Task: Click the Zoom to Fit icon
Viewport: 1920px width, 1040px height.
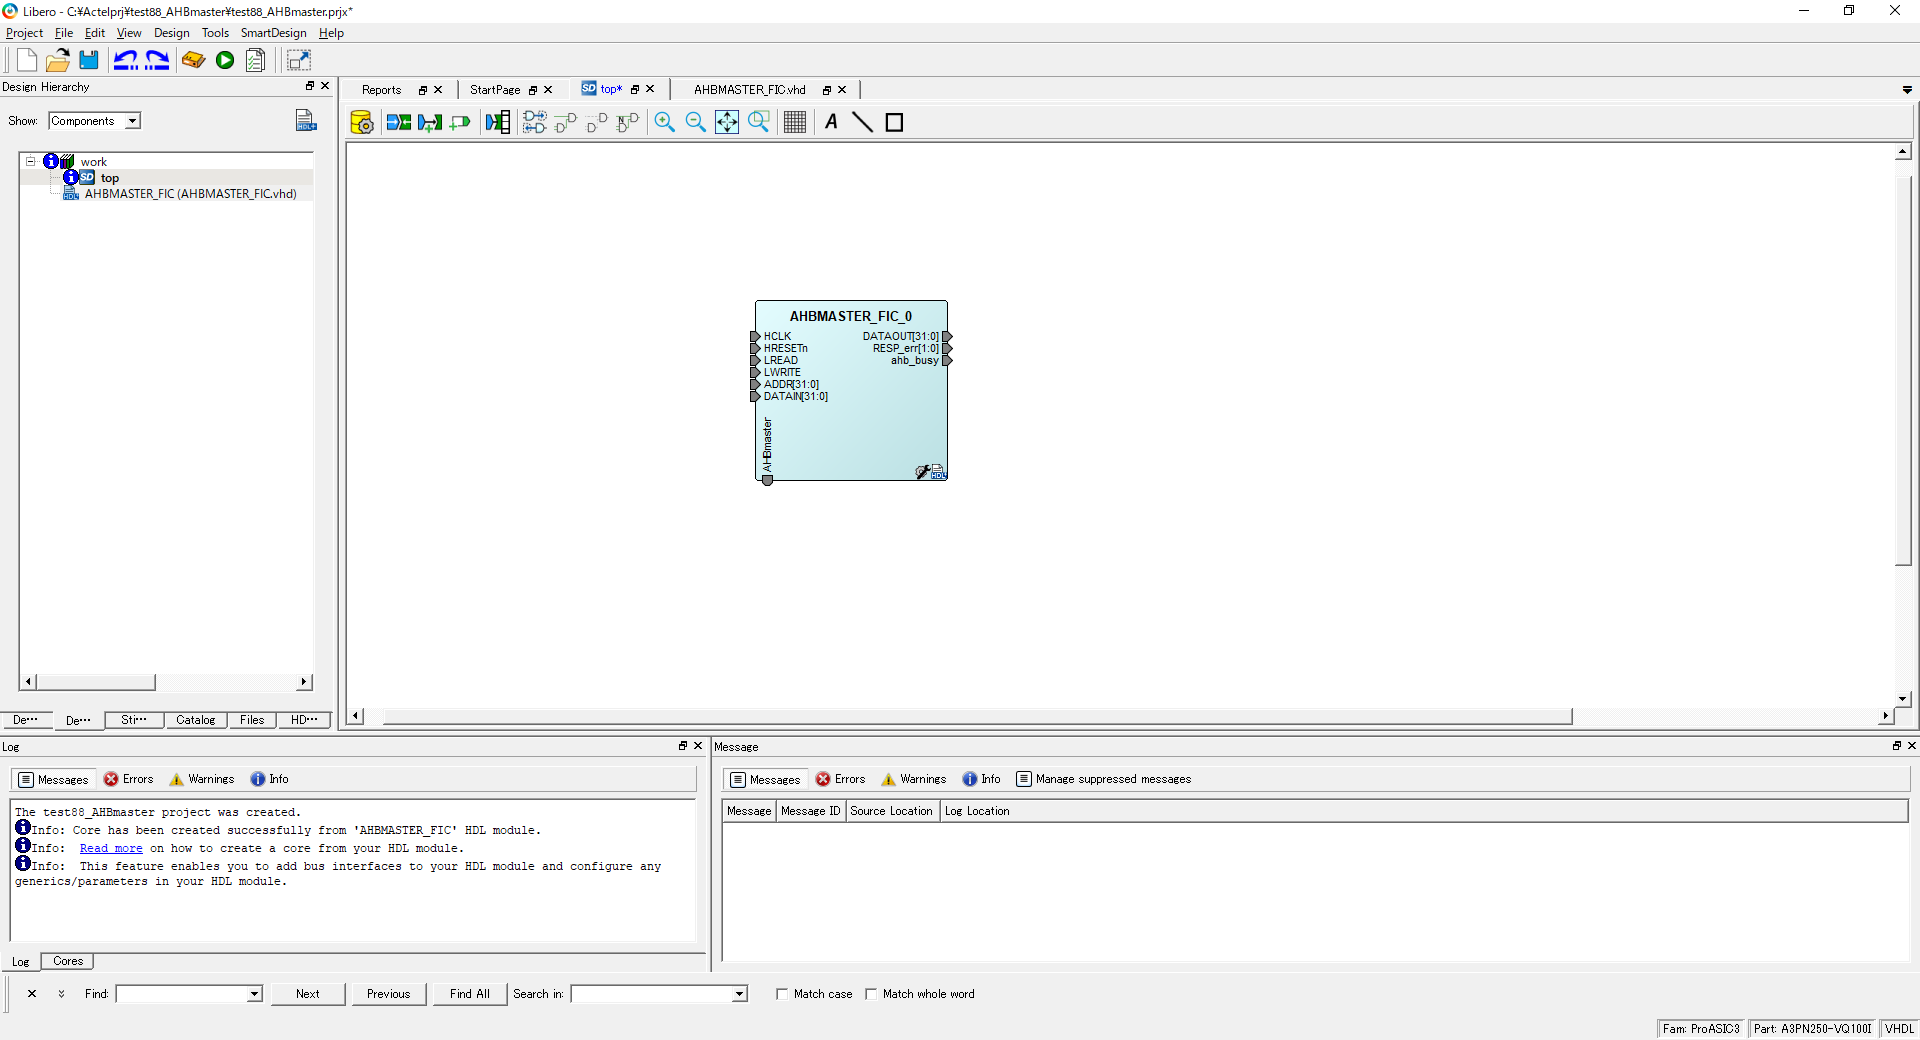Action: click(727, 122)
